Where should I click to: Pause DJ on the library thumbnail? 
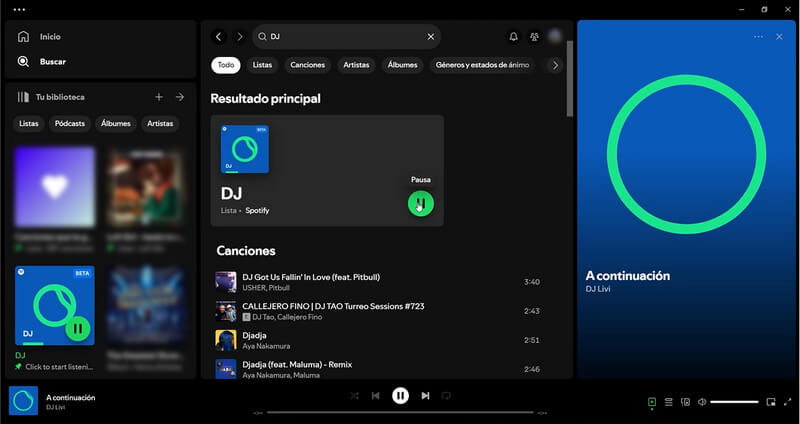point(78,329)
